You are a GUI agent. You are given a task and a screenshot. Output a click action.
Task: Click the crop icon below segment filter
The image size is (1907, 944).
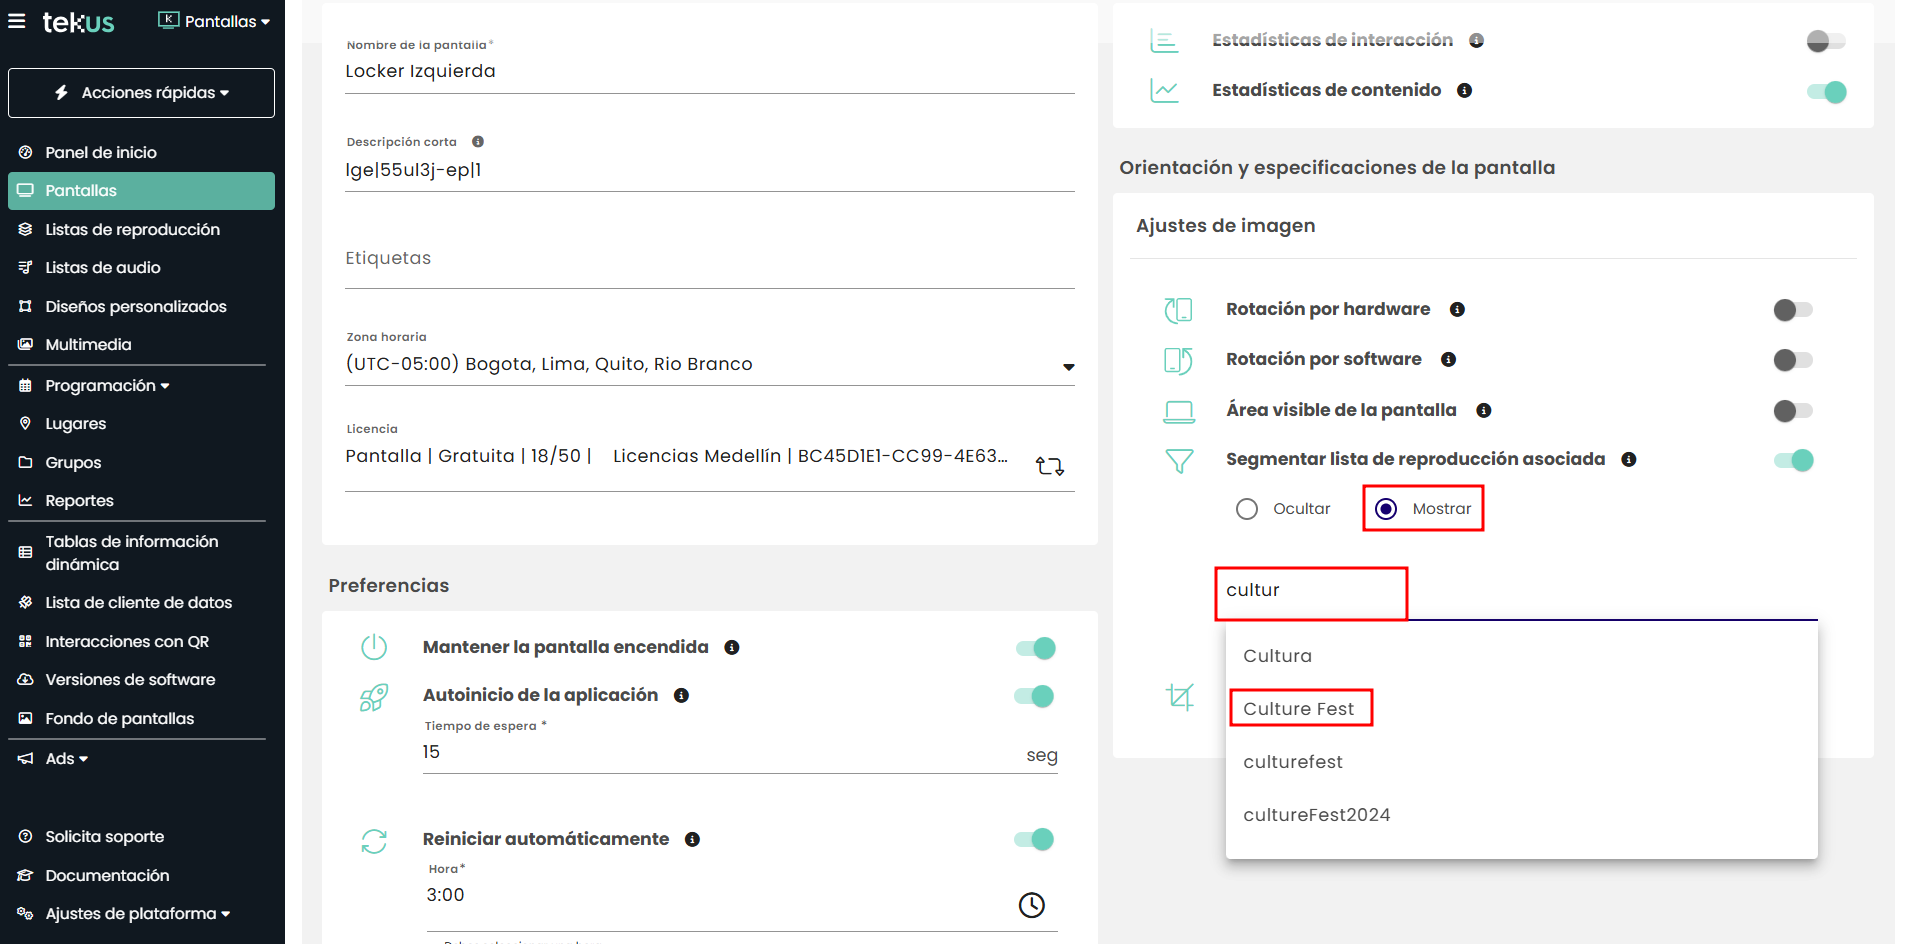[x=1180, y=696]
